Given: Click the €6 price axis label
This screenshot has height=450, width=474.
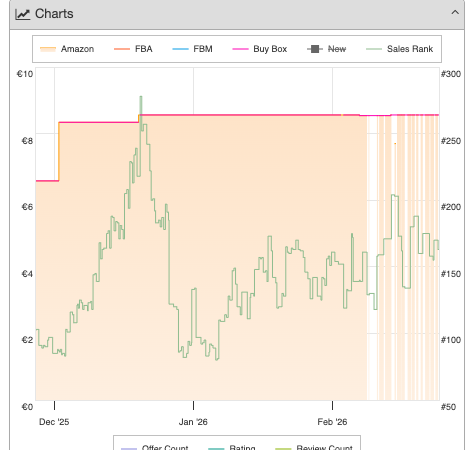Looking at the screenshot, I should pyautogui.click(x=27, y=207).
